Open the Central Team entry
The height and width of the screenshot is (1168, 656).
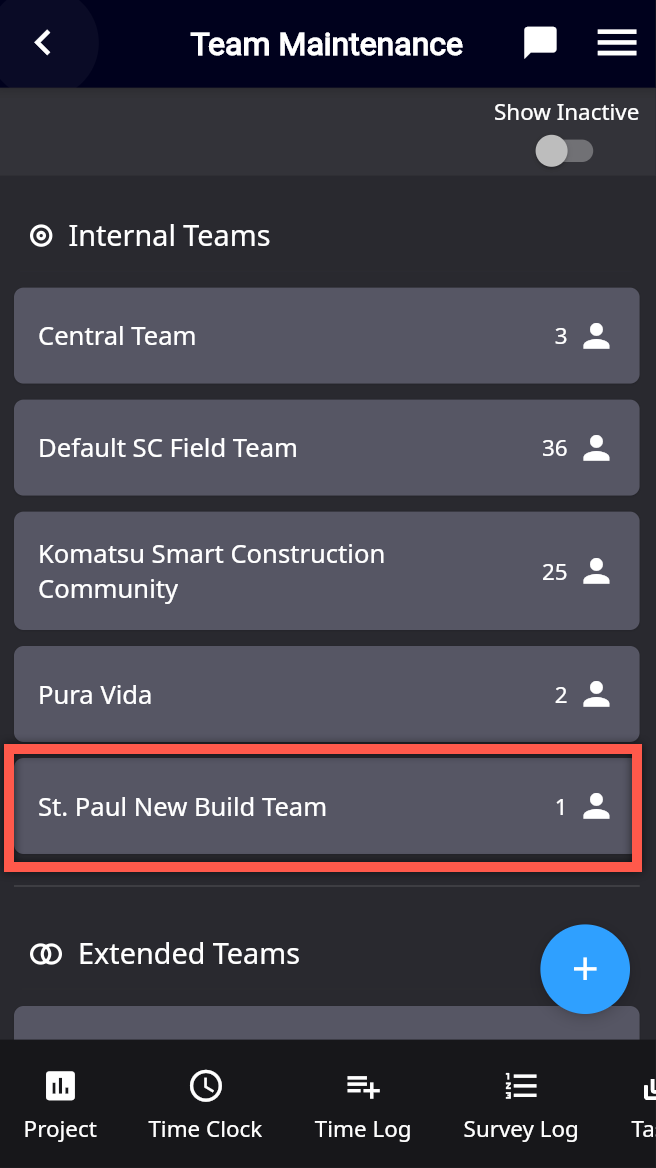click(327, 336)
